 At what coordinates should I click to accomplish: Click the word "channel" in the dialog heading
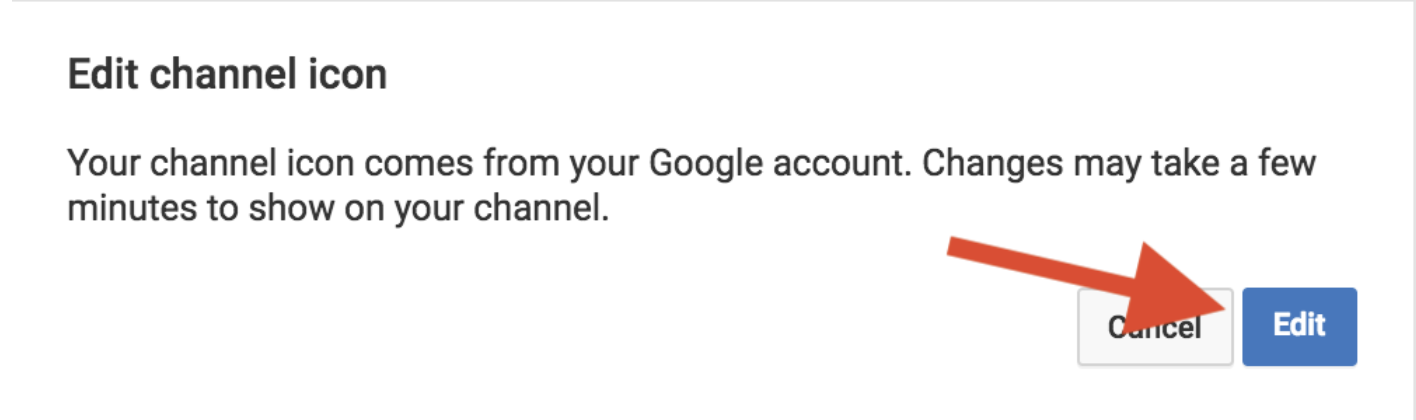coord(214,76)
